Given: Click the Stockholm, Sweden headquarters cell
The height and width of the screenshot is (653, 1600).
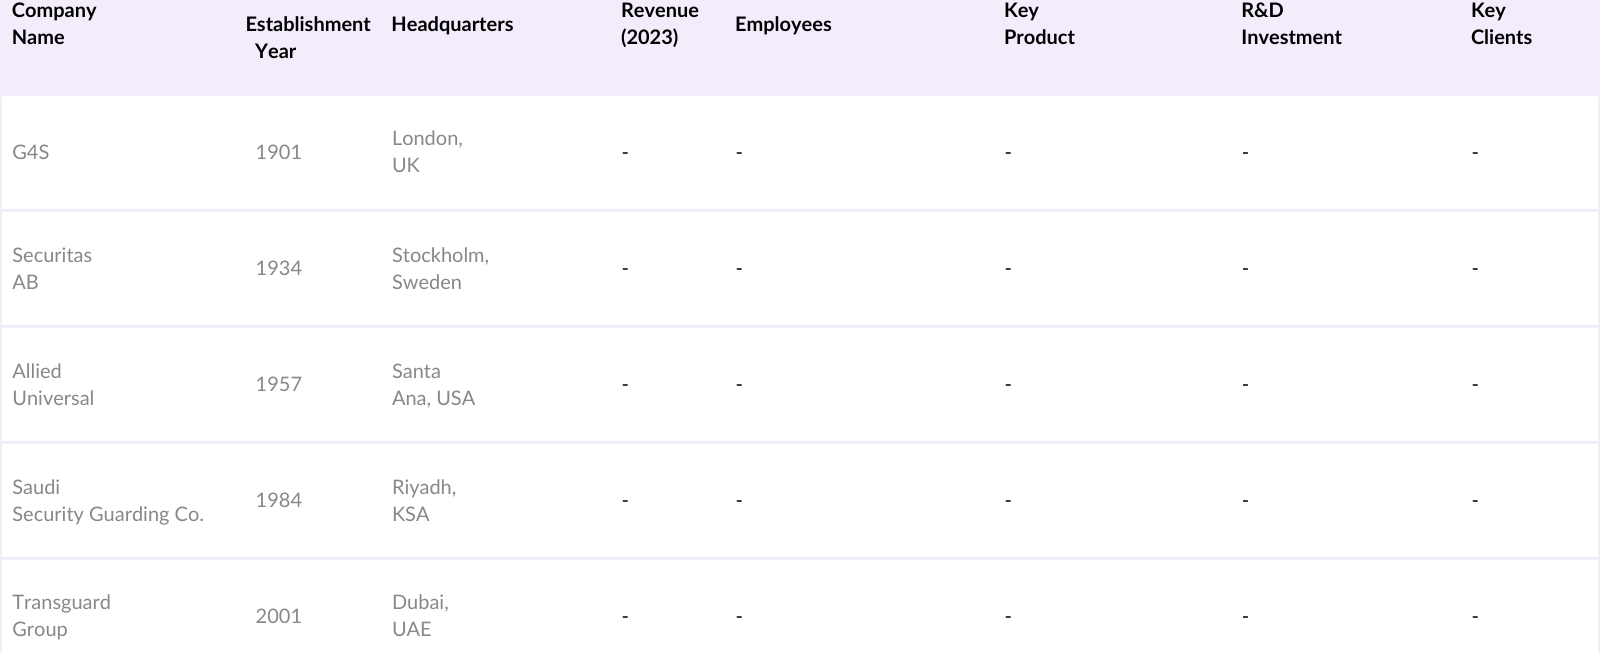Looking at the screenshot, I should [440, 268].
